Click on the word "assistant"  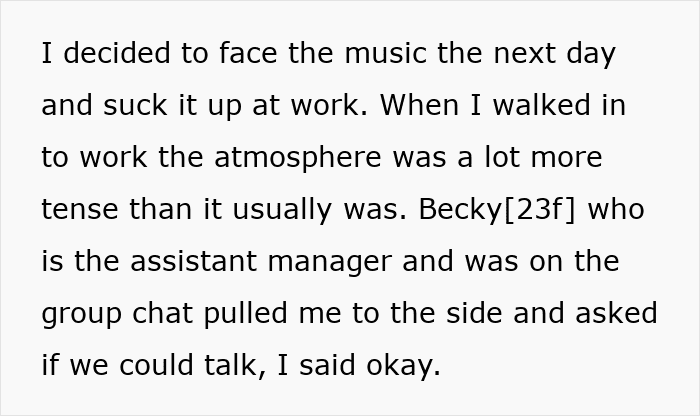[x=193, y=261]
